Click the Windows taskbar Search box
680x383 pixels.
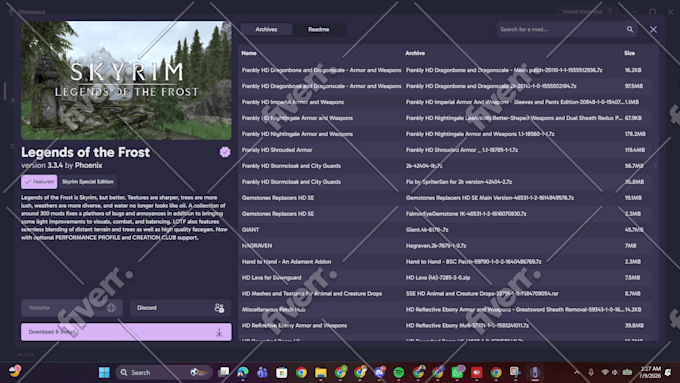click(x=164, y=372)
